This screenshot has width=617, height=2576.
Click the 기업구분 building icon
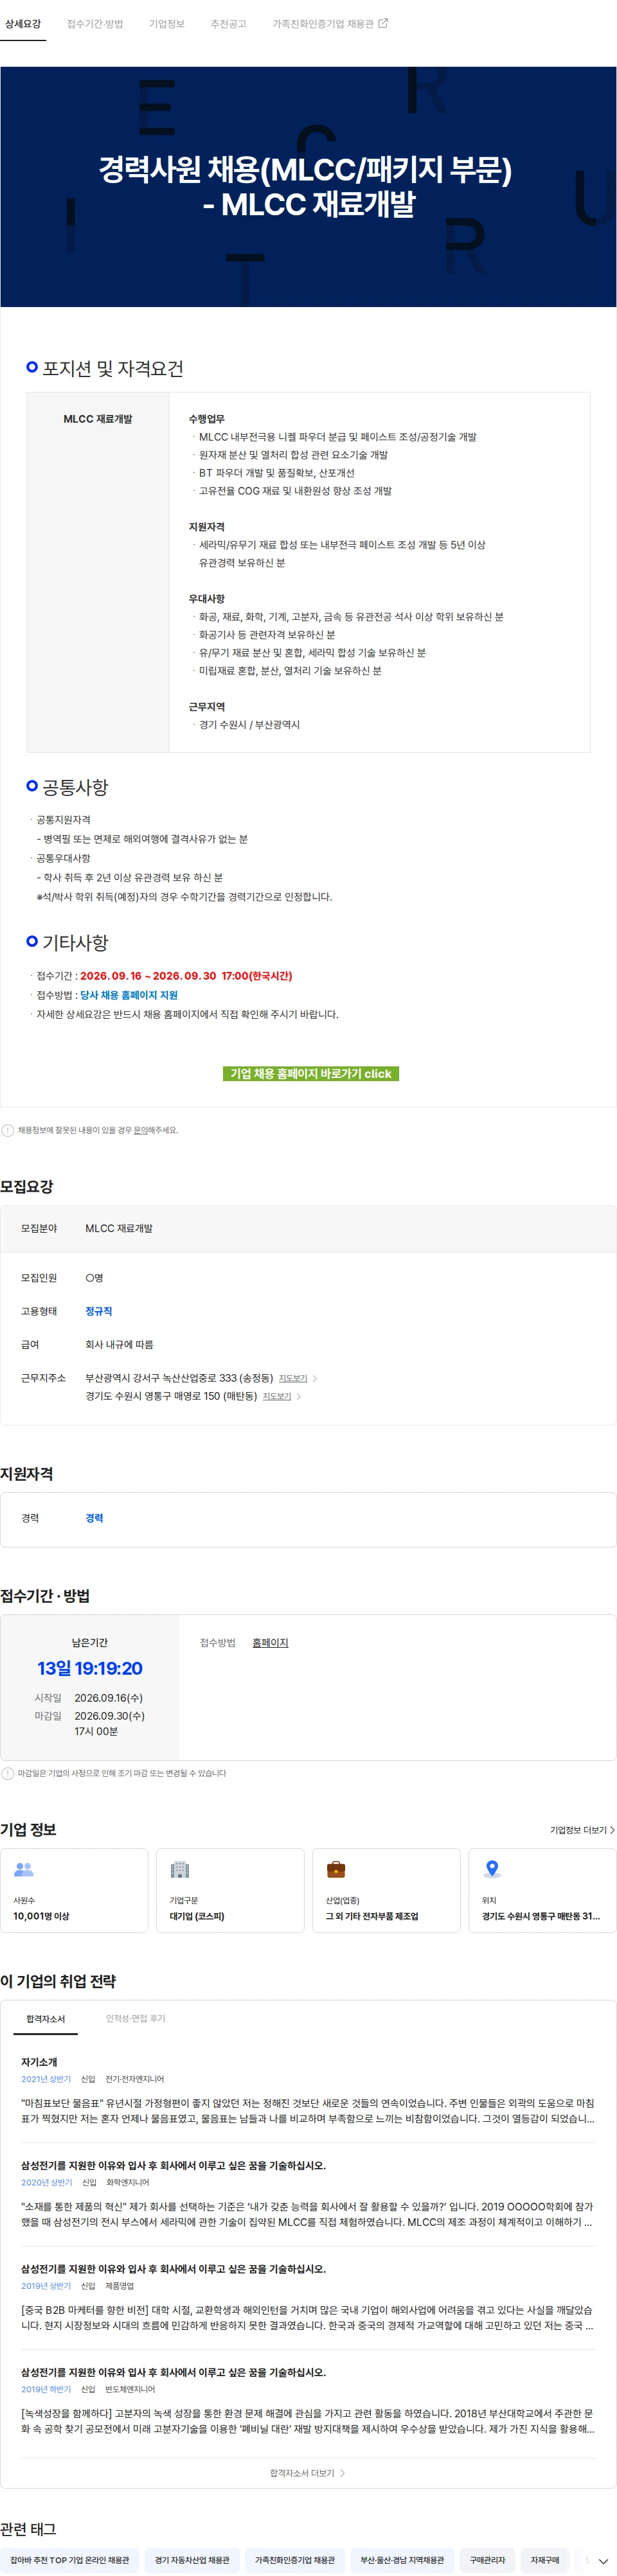tap(180, 1869)
